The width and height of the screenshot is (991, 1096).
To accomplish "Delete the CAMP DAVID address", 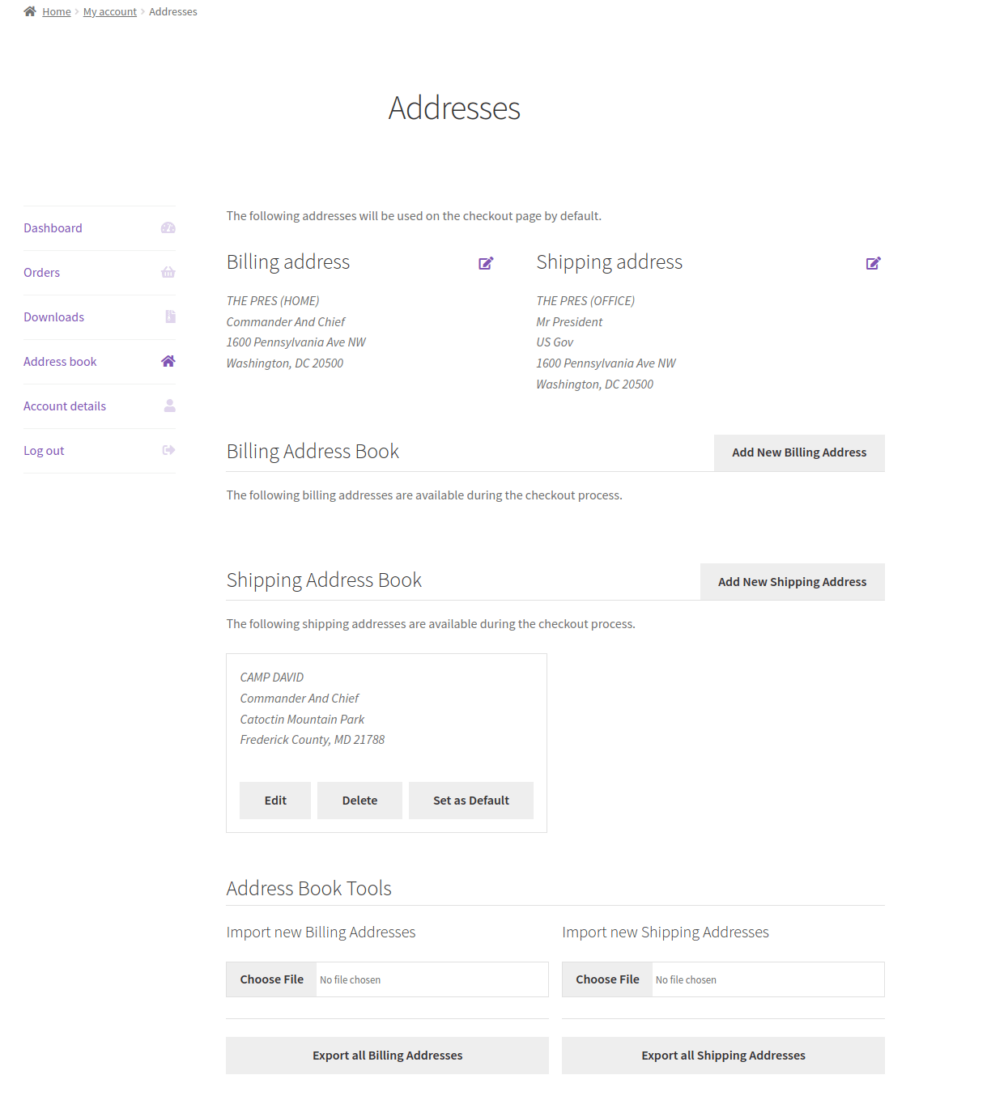I will point(359,800).
